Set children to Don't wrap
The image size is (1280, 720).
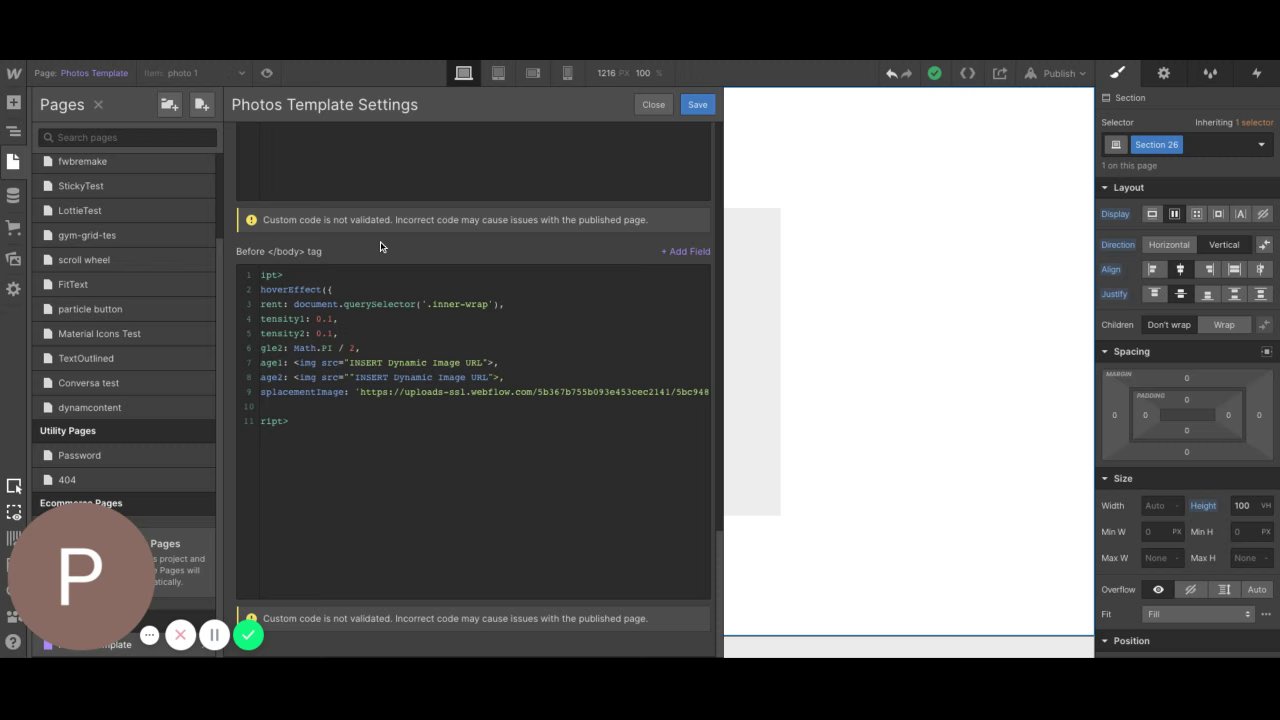click(1169, 325)
